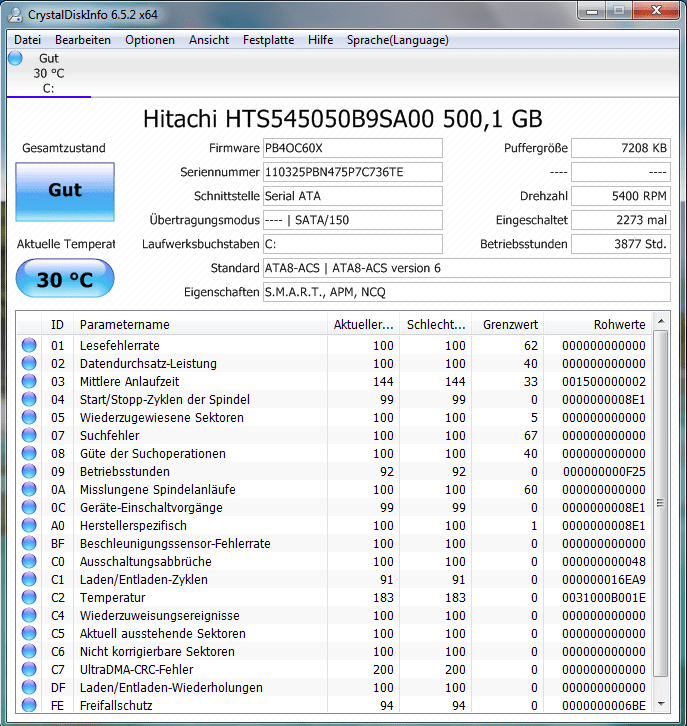Click the SMART list scrollbar up arrow
Image resolution: width=687 pixels, height=726 pixels.
click(x=661, y=321)
